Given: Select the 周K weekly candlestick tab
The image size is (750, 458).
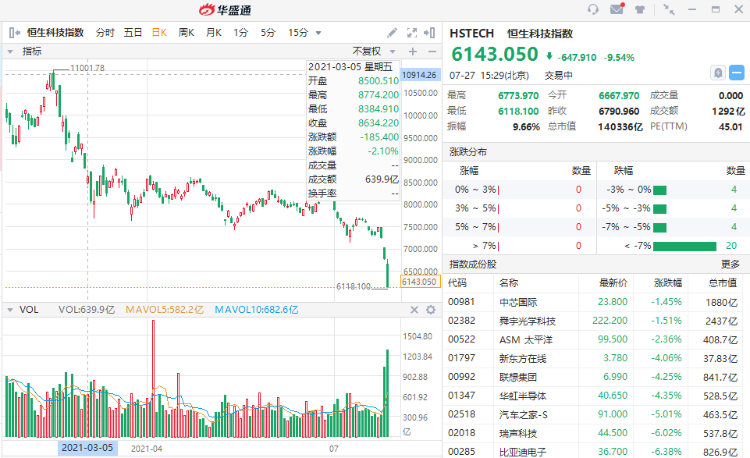Looking at the screenshot, I should click(186, 33).
